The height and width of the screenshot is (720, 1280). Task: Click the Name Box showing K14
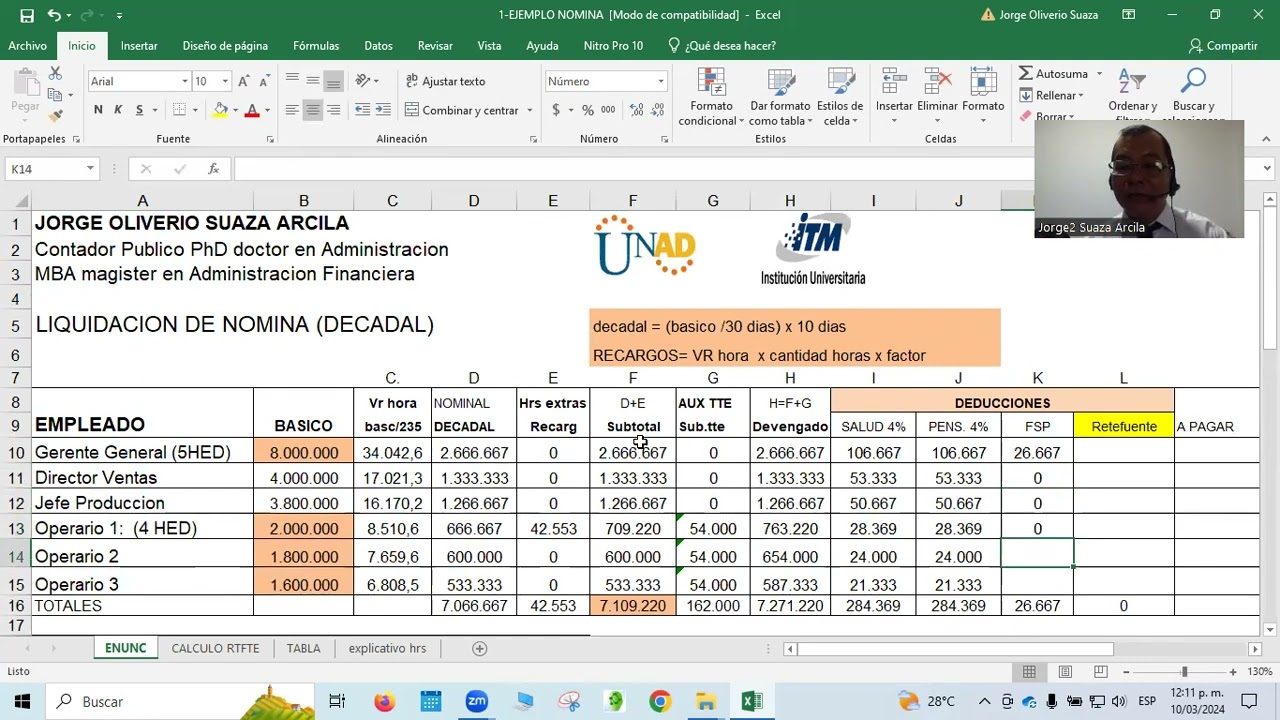pyautogui.click(x=50, y=169)
